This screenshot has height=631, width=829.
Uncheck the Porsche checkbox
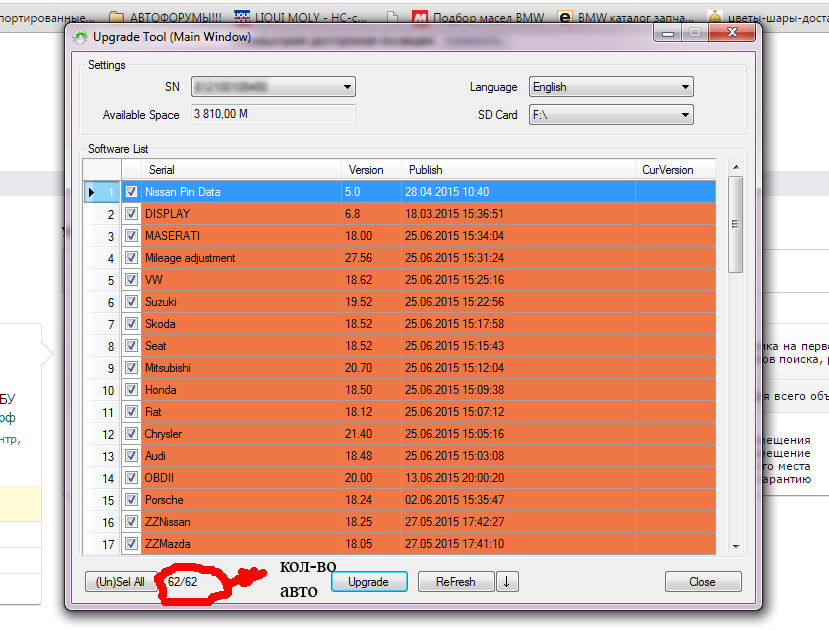(x=131, y=500)
